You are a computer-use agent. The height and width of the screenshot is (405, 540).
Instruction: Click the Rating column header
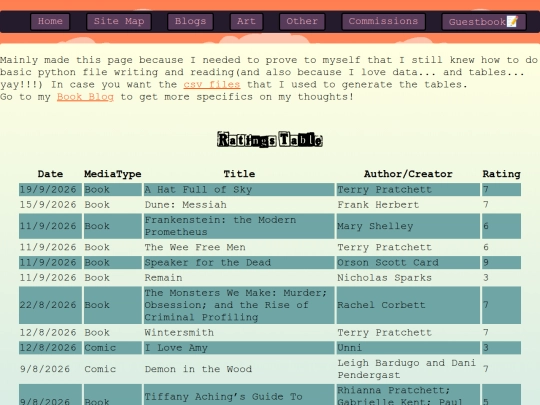click(x=501, y=174)
